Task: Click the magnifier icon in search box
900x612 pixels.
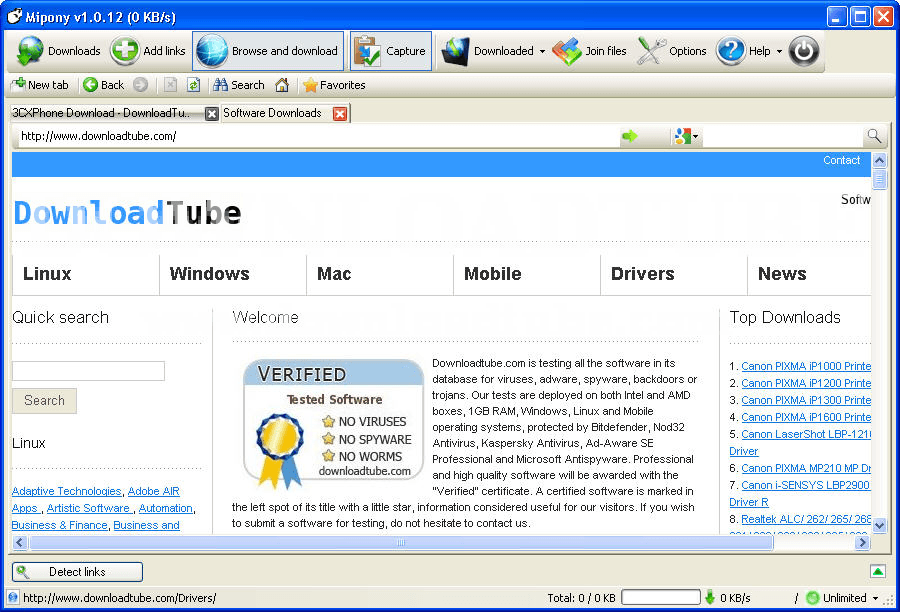Action: pyautogui.click(x=874, y=136)
